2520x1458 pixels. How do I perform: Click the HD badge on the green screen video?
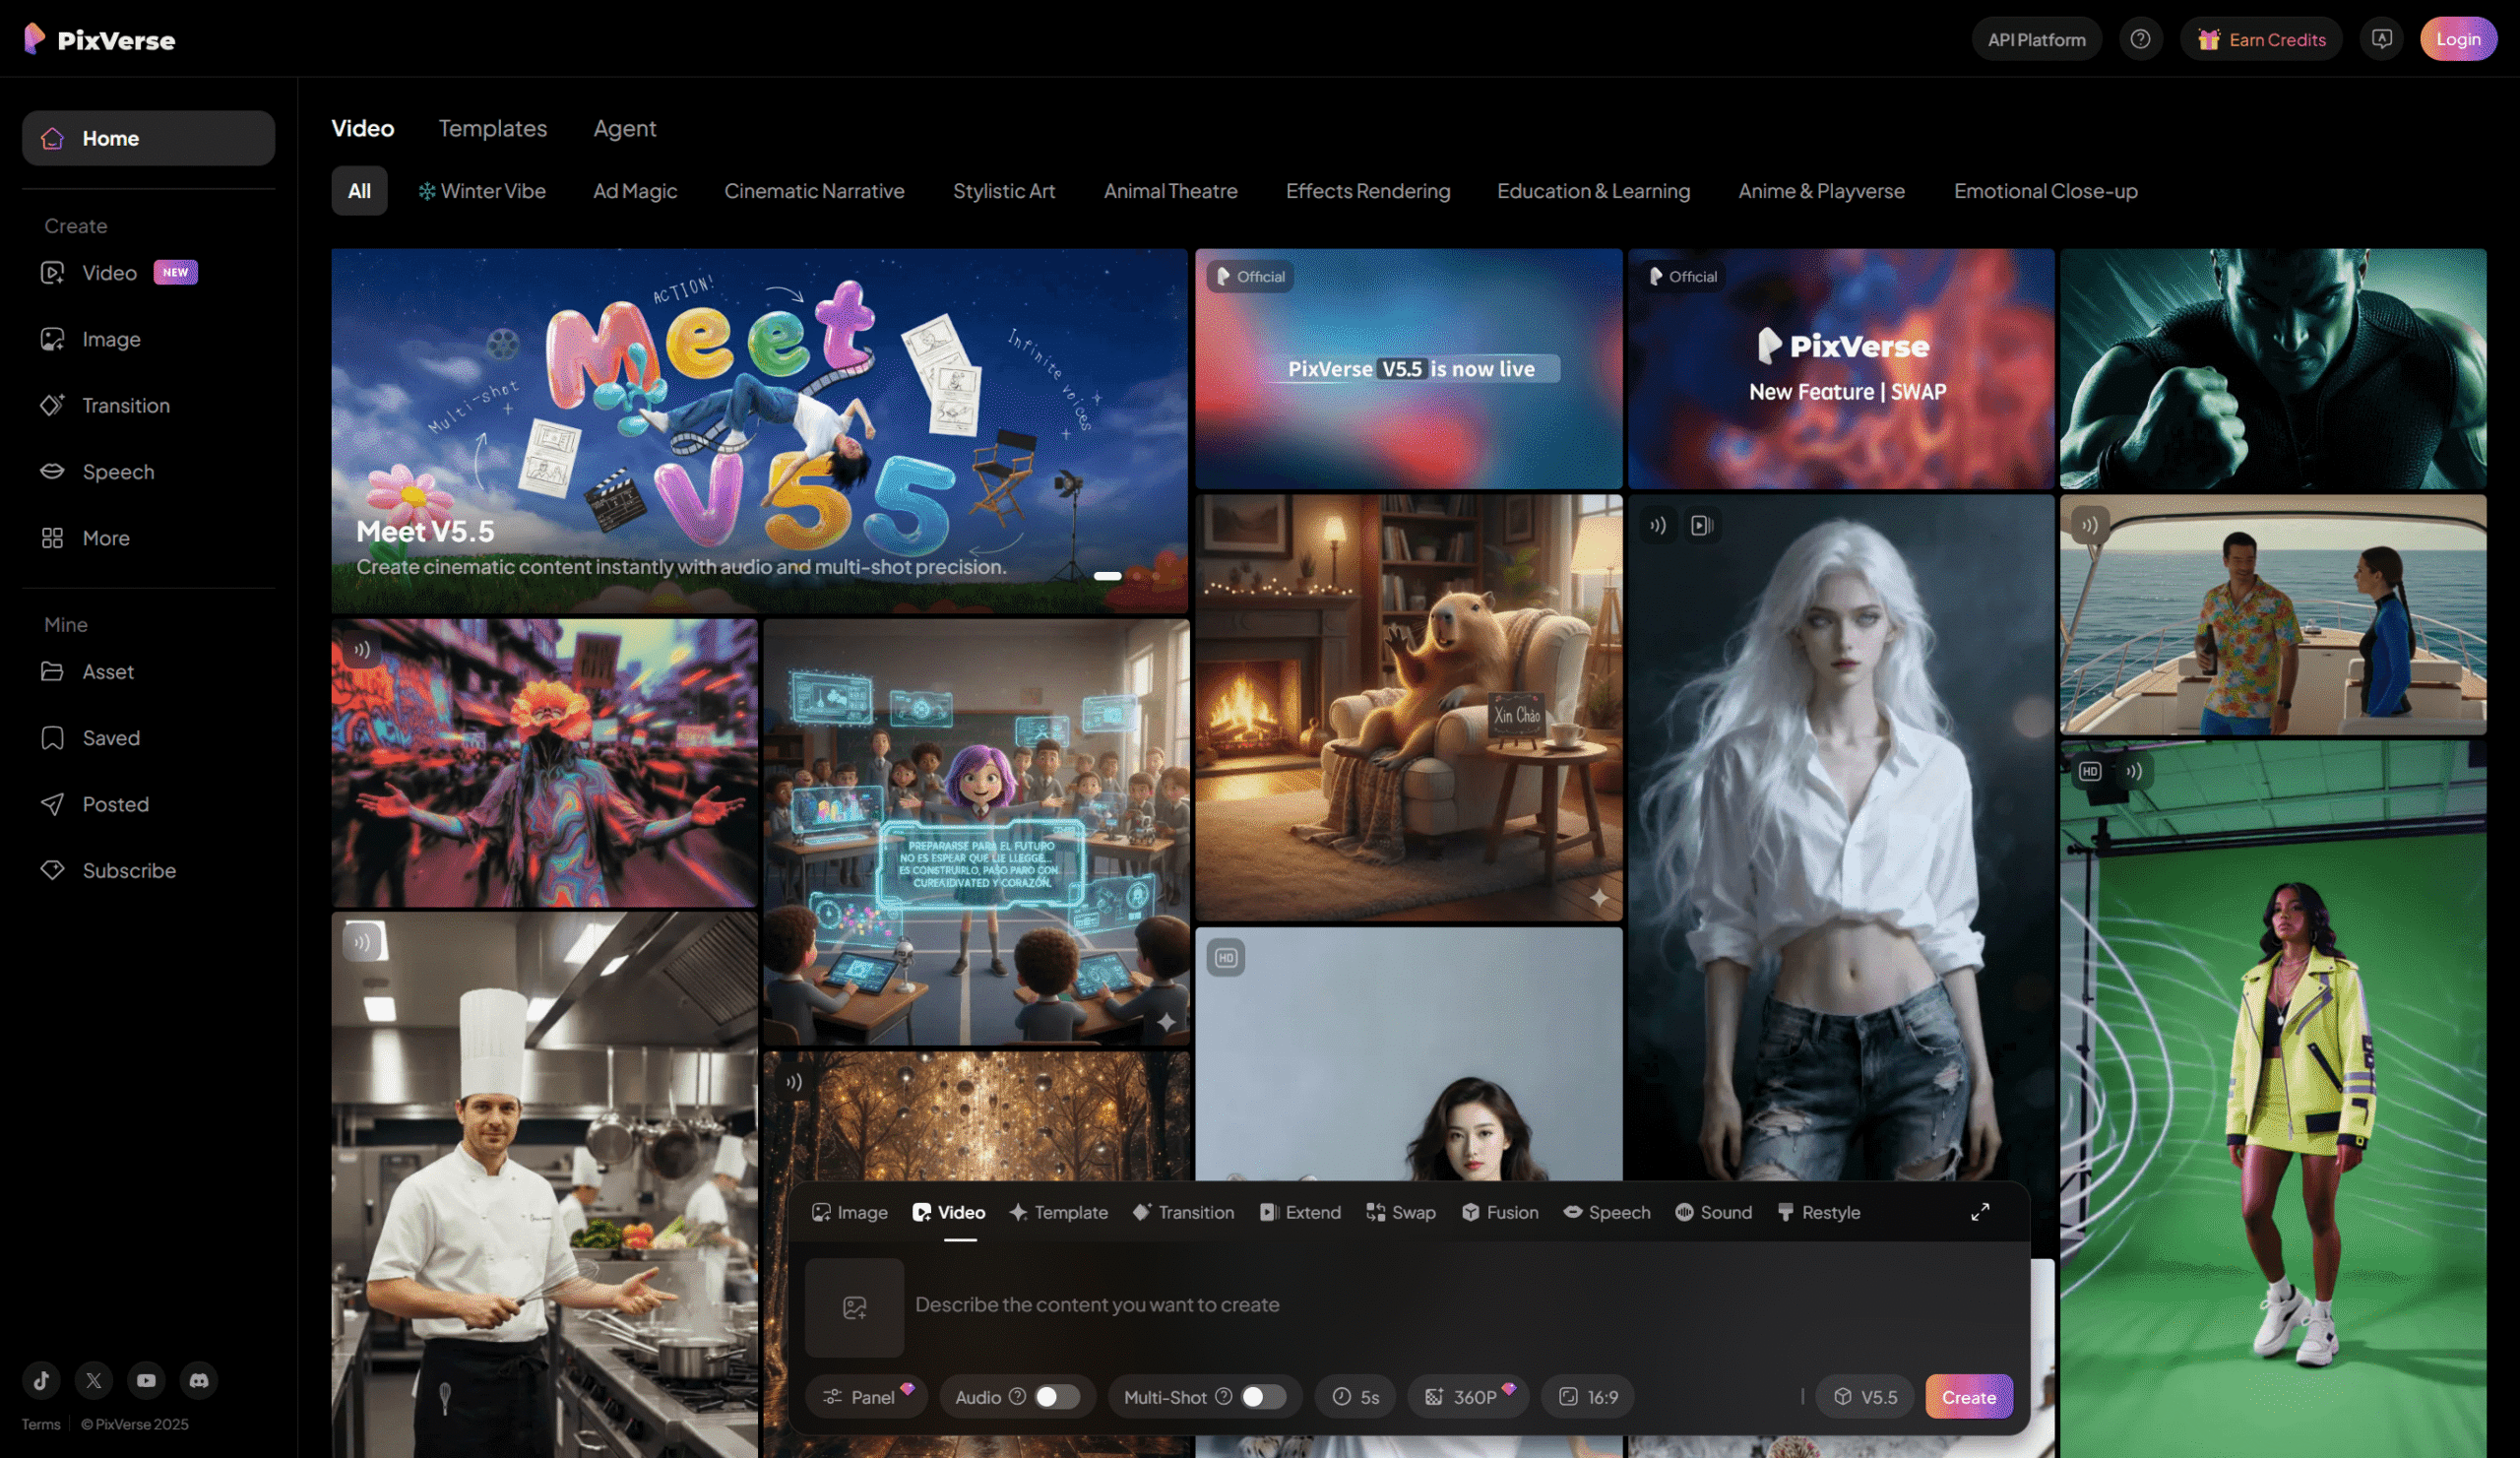tap(2089, 771)
